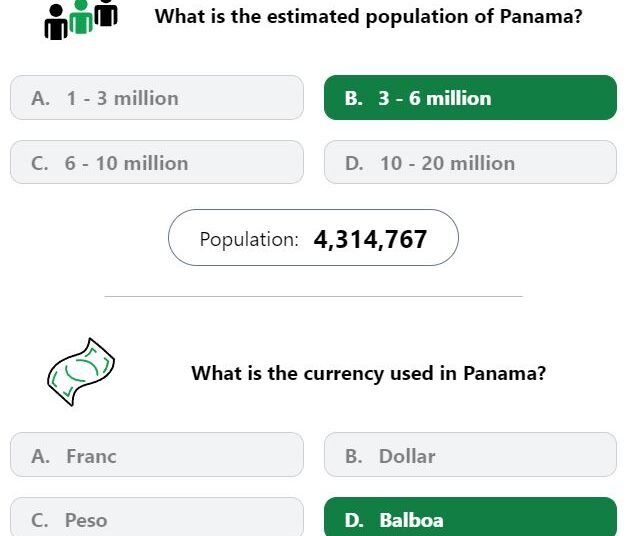Click the 'Population:' label text
This screenshot has width=630, height=536.
(x=249, y=239)
